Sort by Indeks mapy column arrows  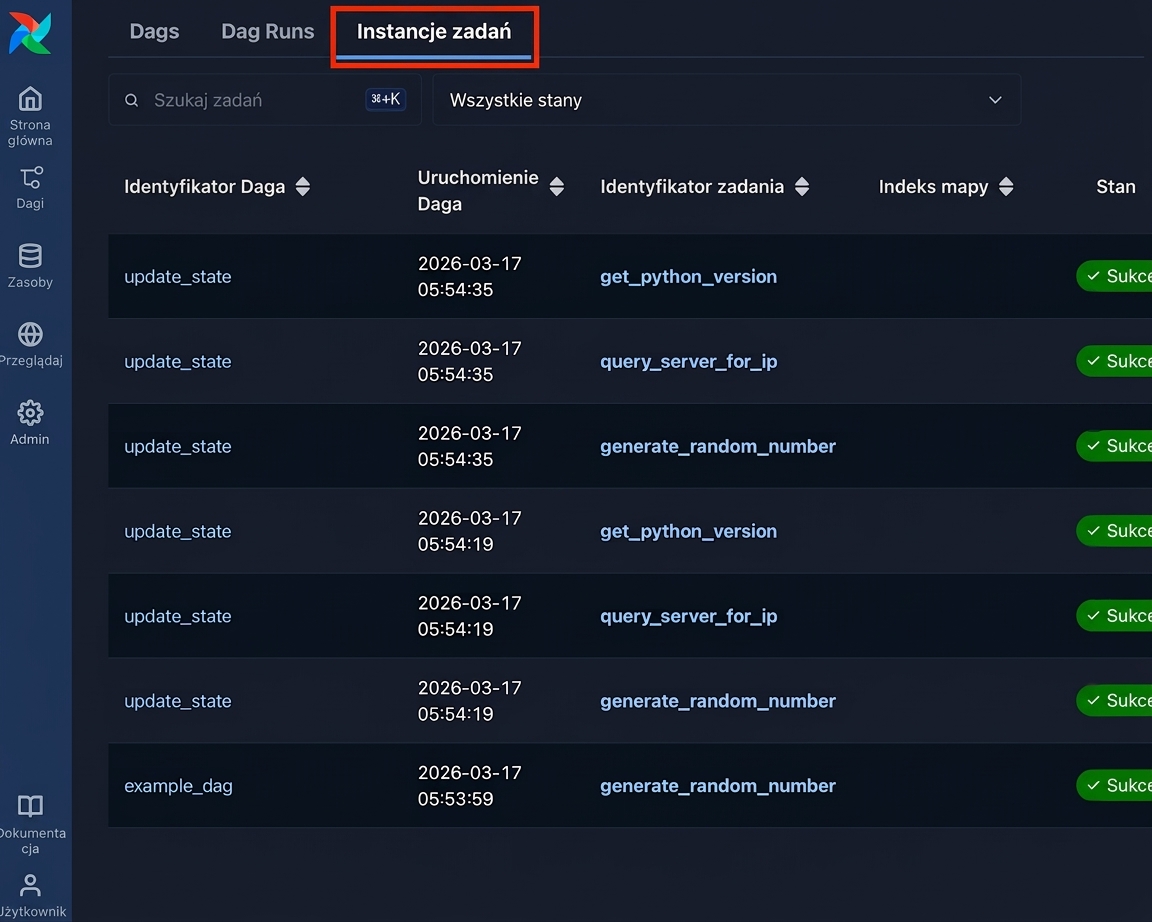[x=1007, y=187]
